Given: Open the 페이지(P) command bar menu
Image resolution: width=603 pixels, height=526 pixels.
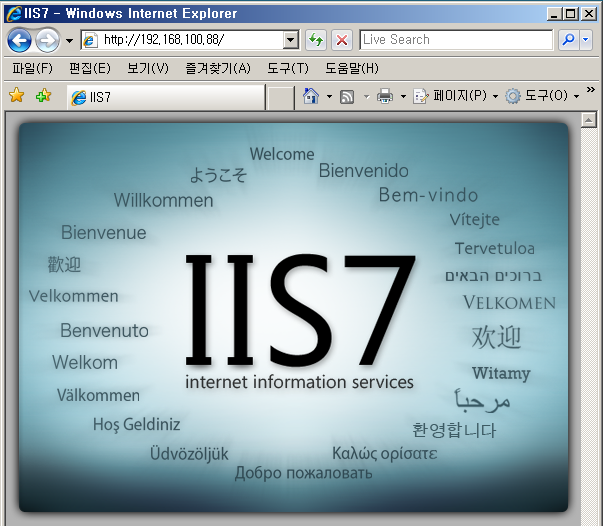Looking at the screenshot, I should tap(455, 96).
